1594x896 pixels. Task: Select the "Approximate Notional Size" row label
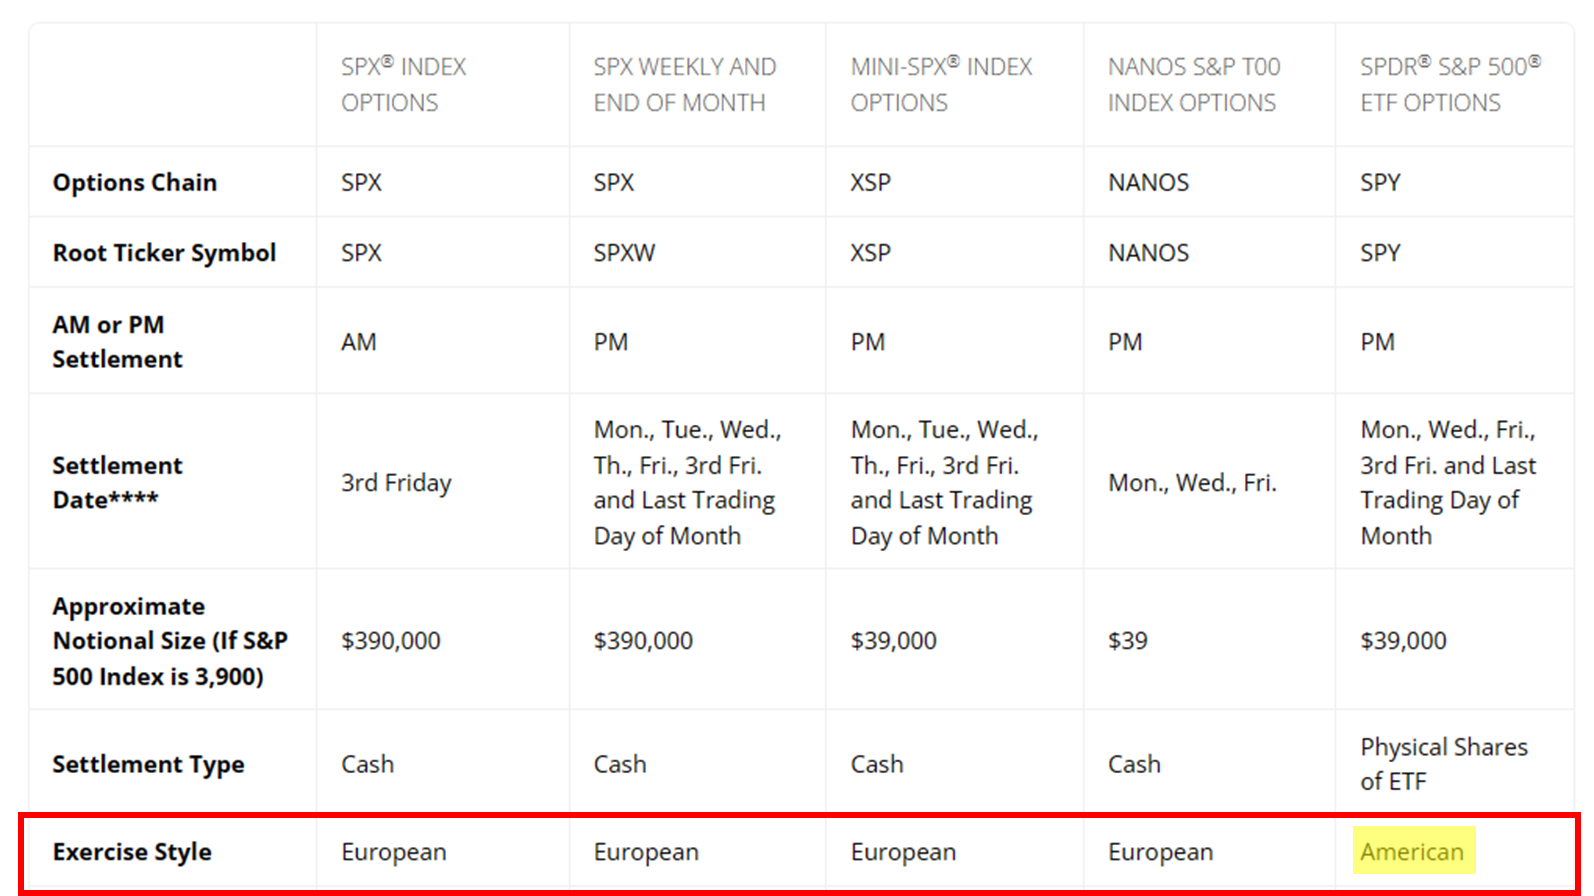pos(170,641)
